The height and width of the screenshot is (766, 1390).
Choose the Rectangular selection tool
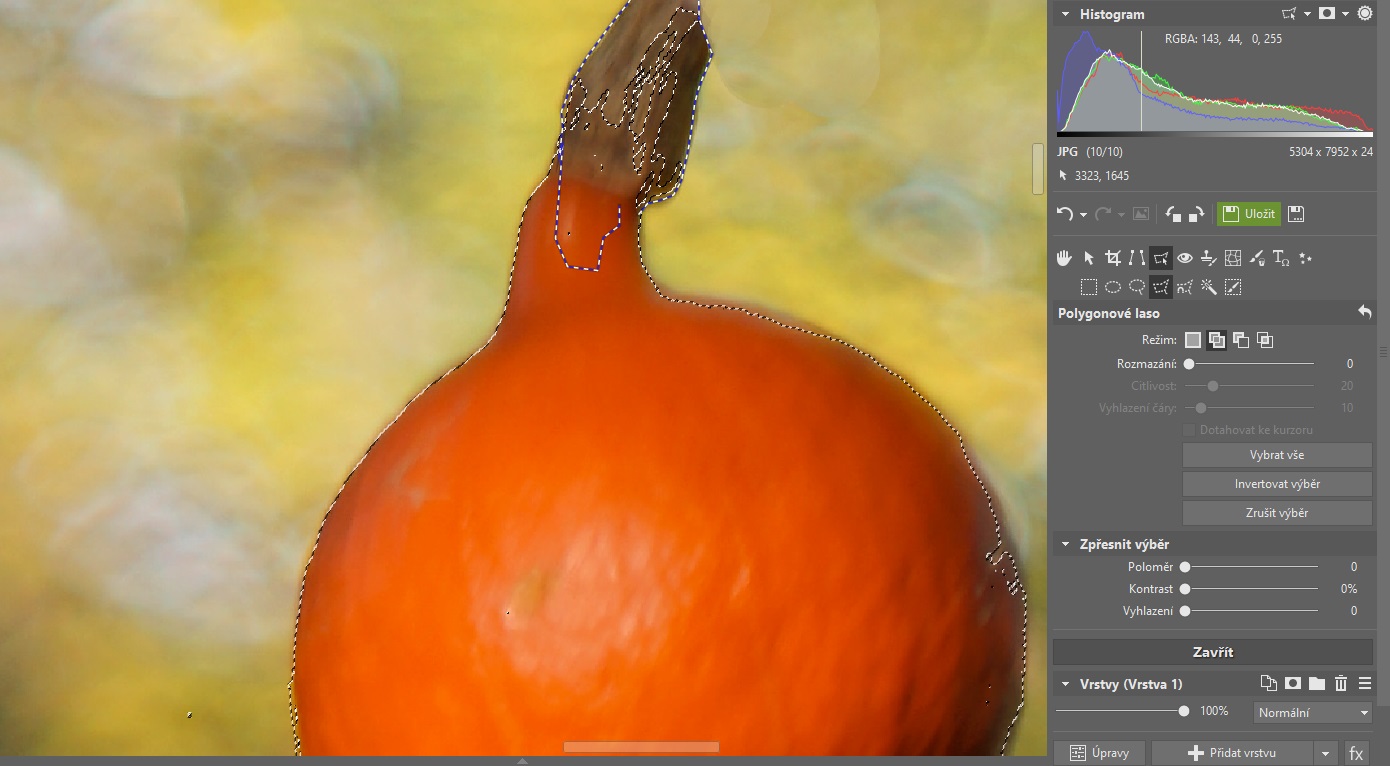pyautogui.click(x=1088, y=287)
